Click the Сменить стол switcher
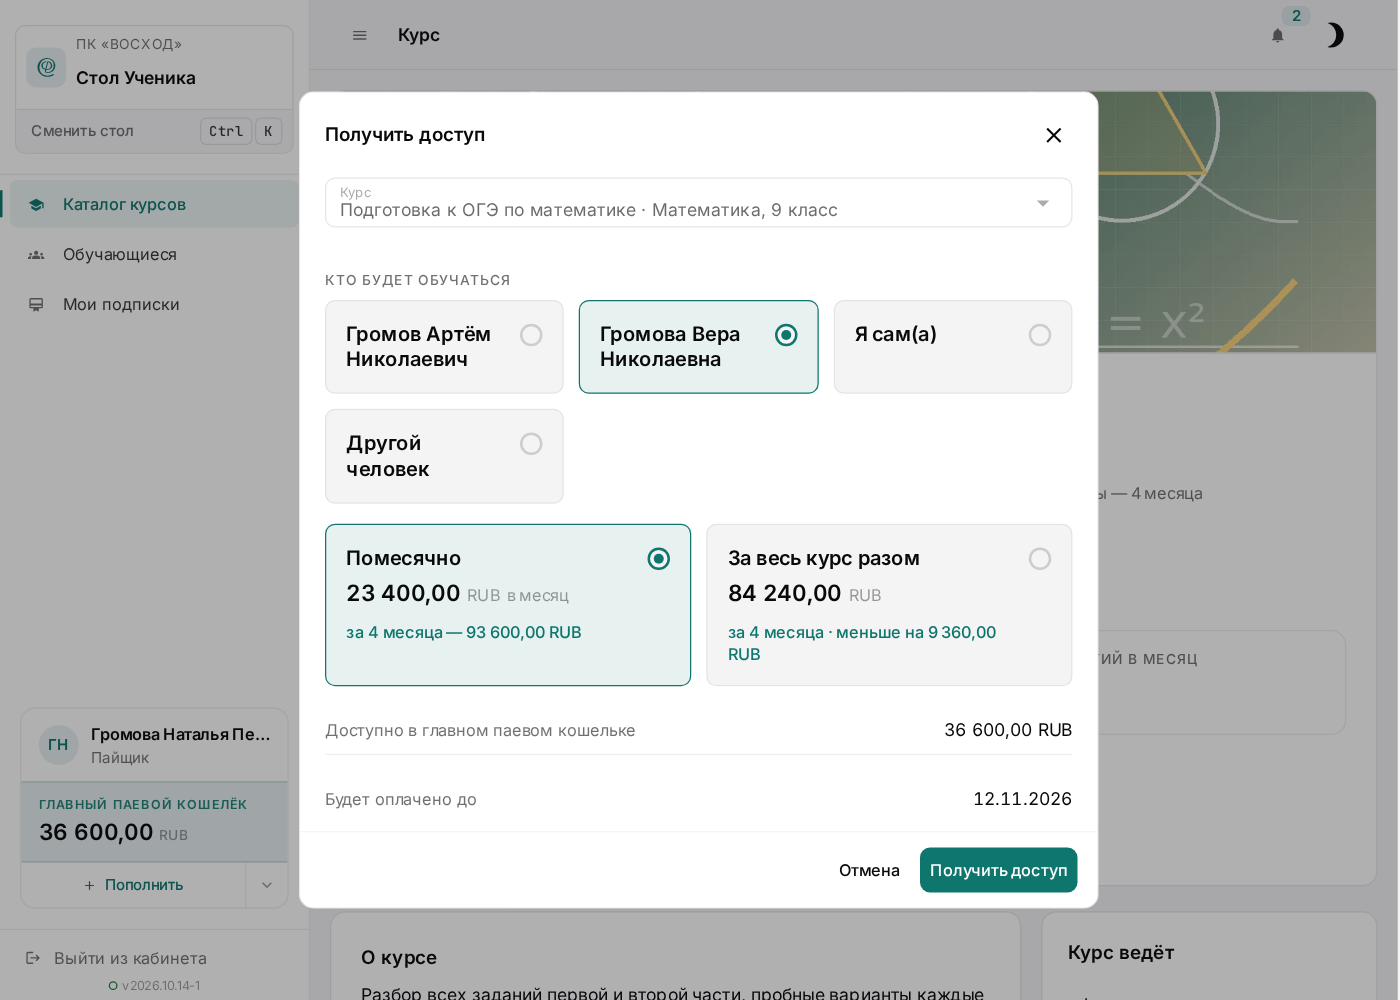The image size is (1400, 1000). [154, 131]
